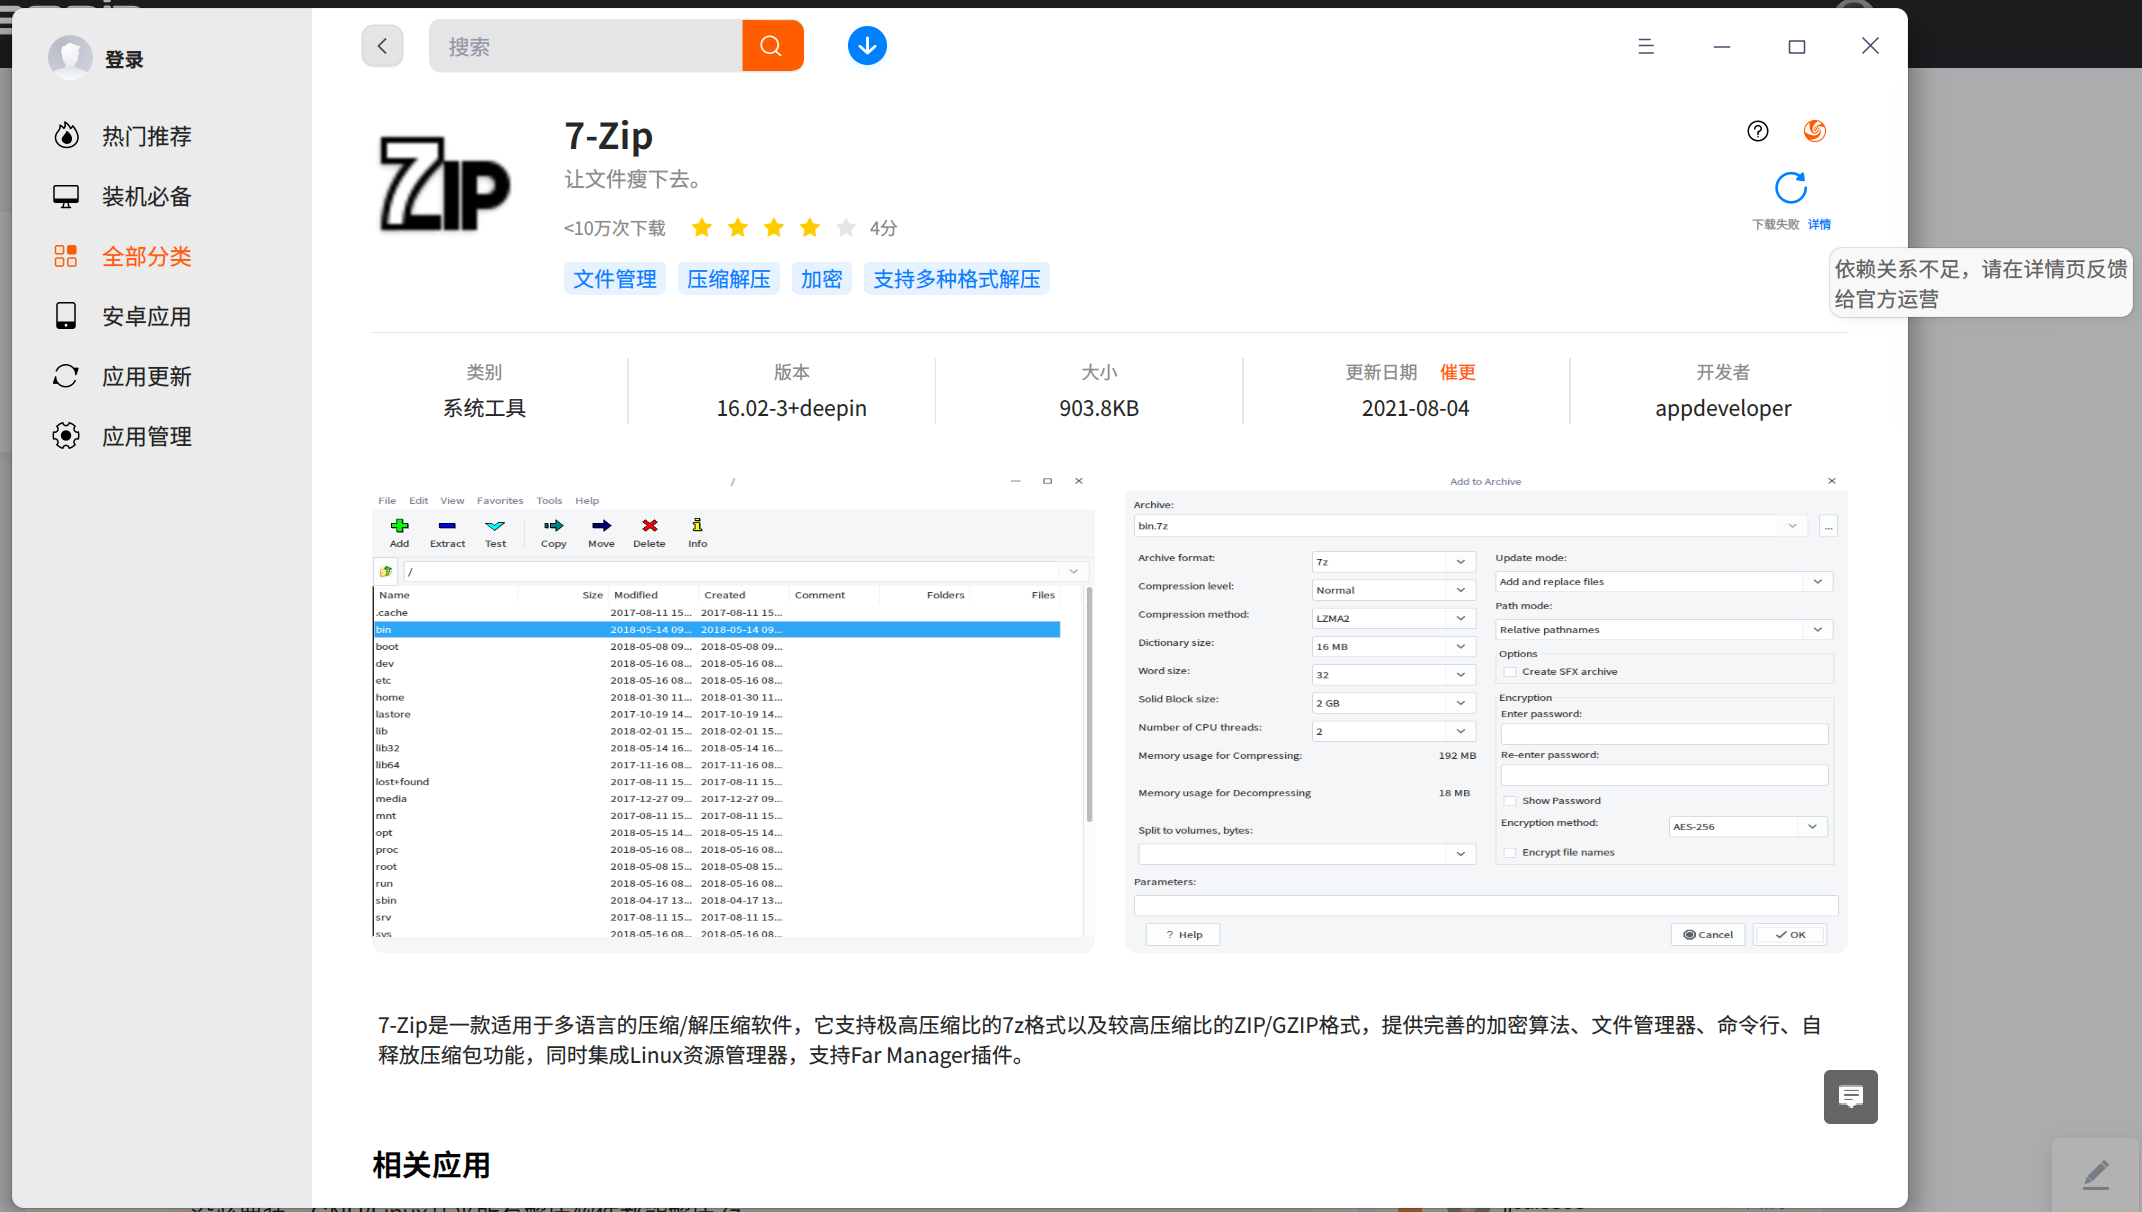Click the back arrow button
Viewport: 2142px width, 1212px height.
click(x=382, y=46)
